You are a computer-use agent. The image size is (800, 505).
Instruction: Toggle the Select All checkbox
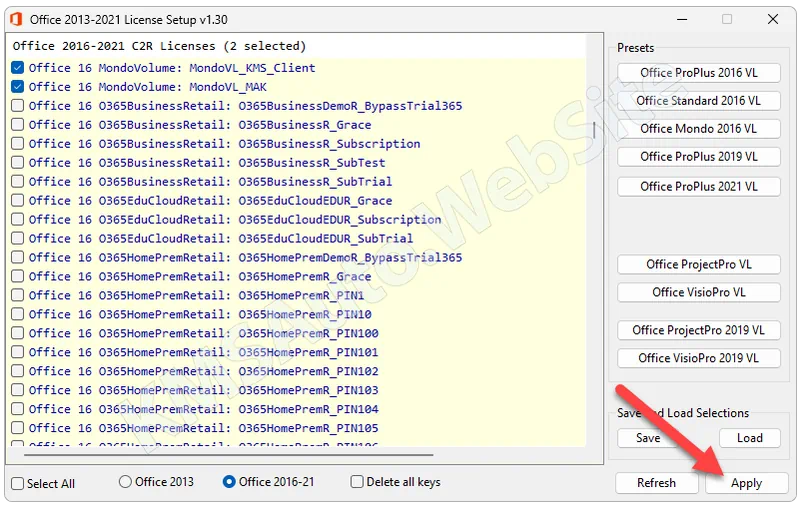(x=18, y=484)
